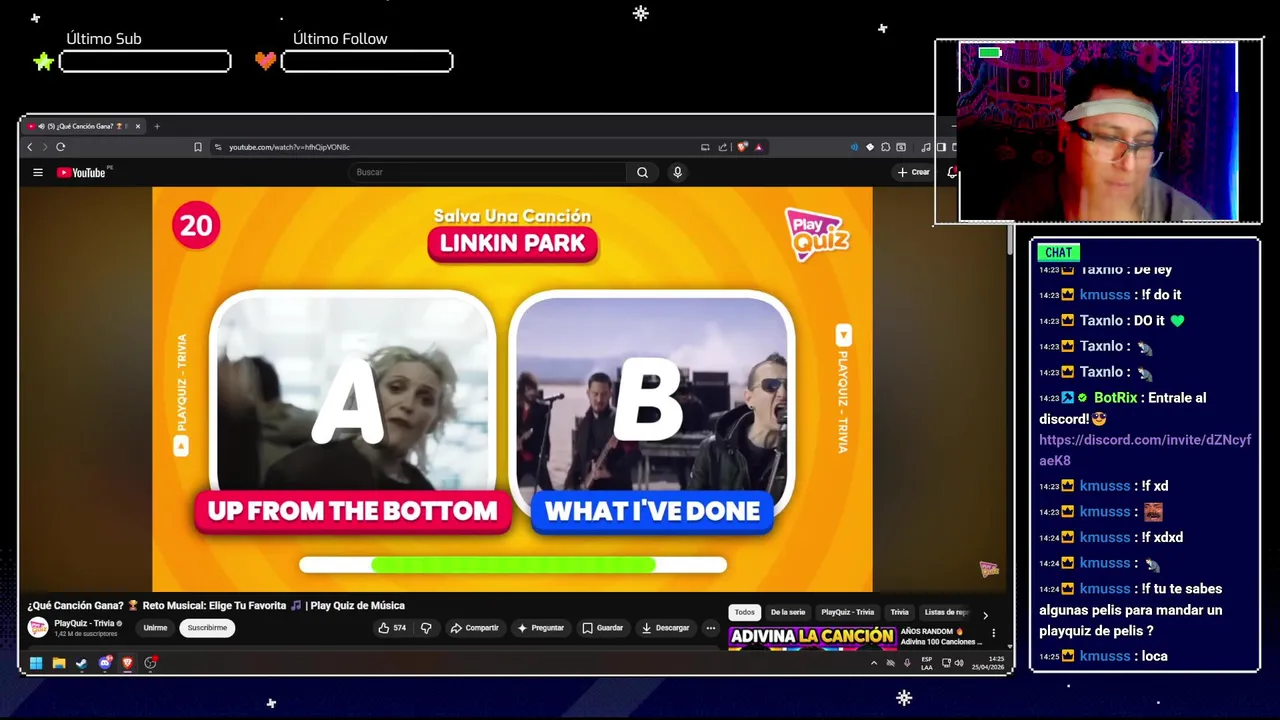
Task: Close the ¿Qué Canción Gana? browser tab
Action: point(138,126)
